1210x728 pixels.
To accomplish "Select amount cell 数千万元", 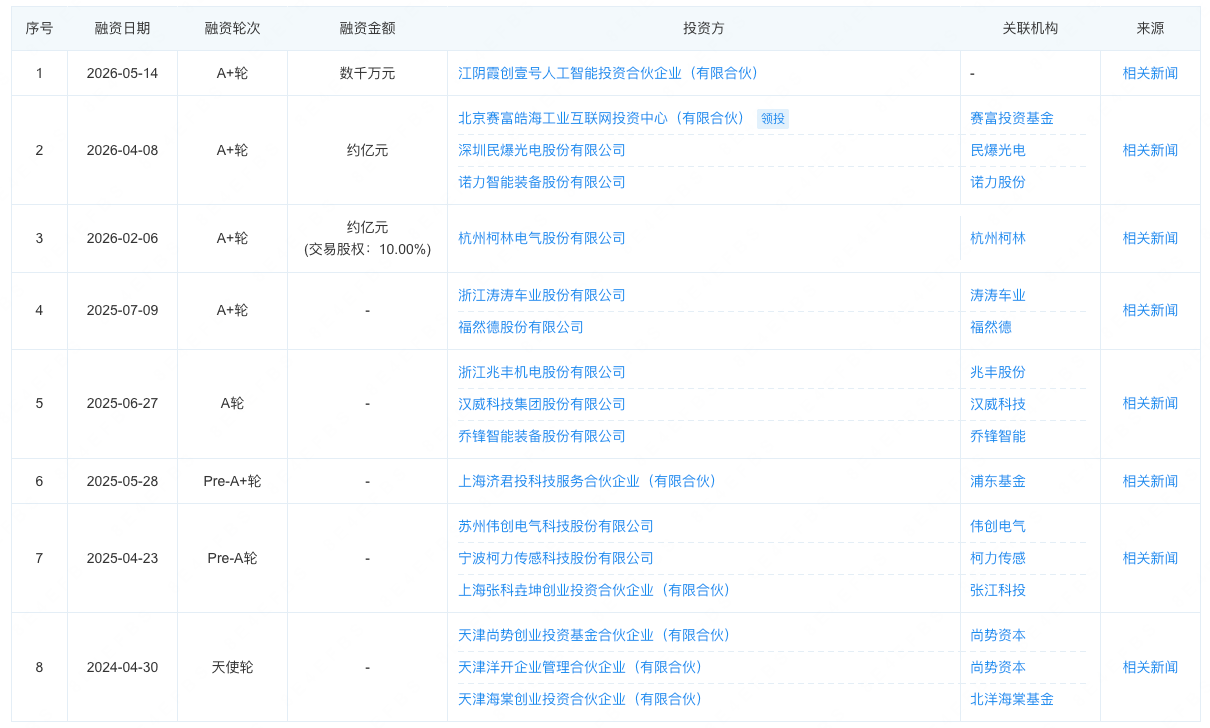I will pyautogui.click(x=367, y=73).
